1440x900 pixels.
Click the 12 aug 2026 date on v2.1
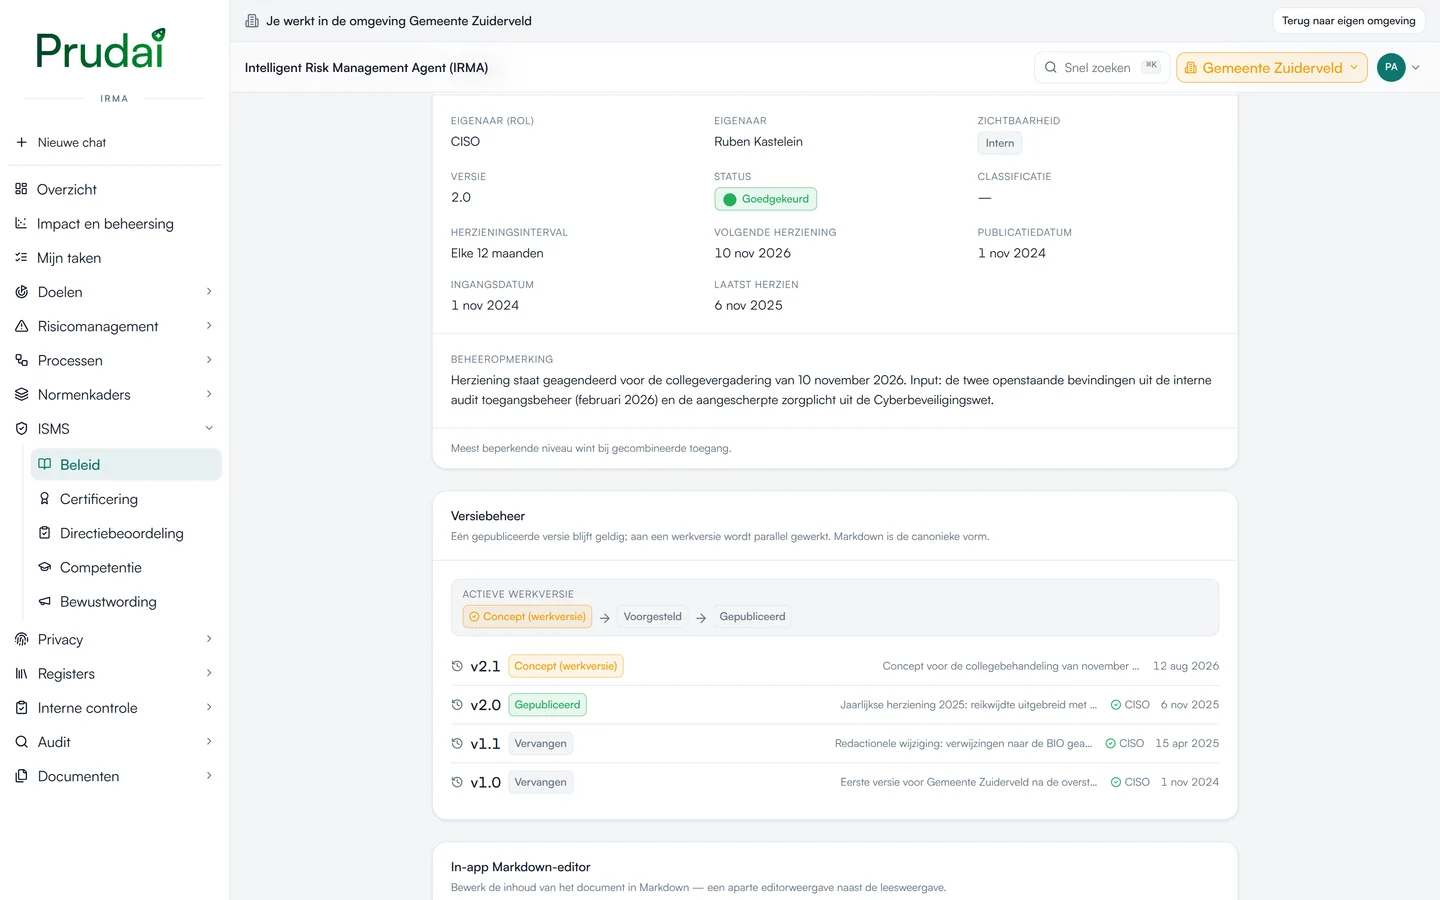pos(1186,666)
